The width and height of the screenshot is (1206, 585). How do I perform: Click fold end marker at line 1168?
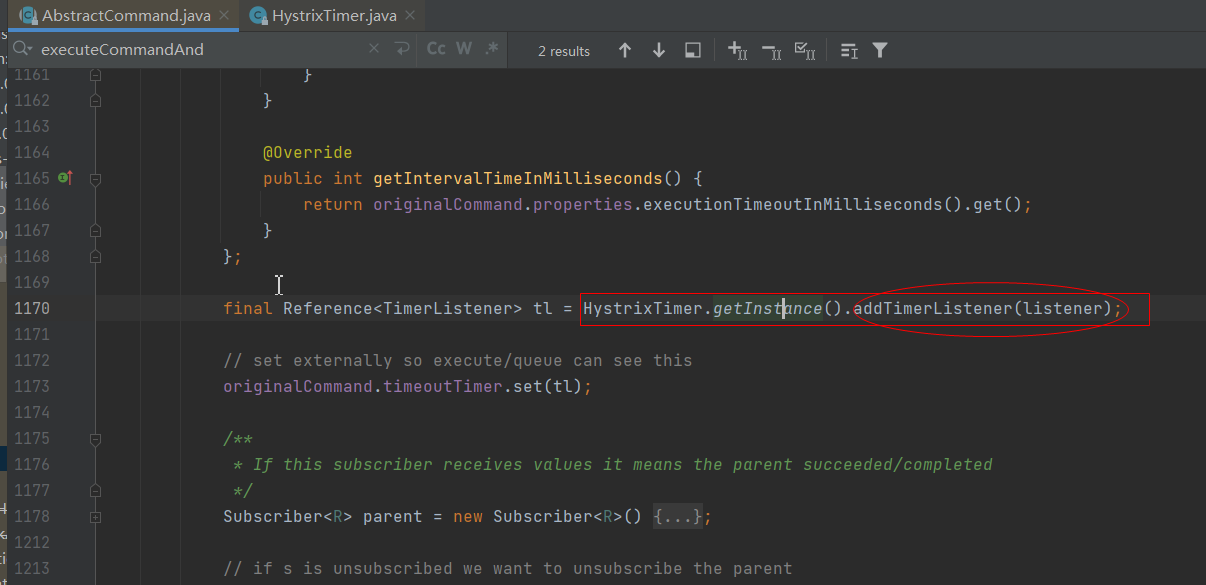coord(95,257)
